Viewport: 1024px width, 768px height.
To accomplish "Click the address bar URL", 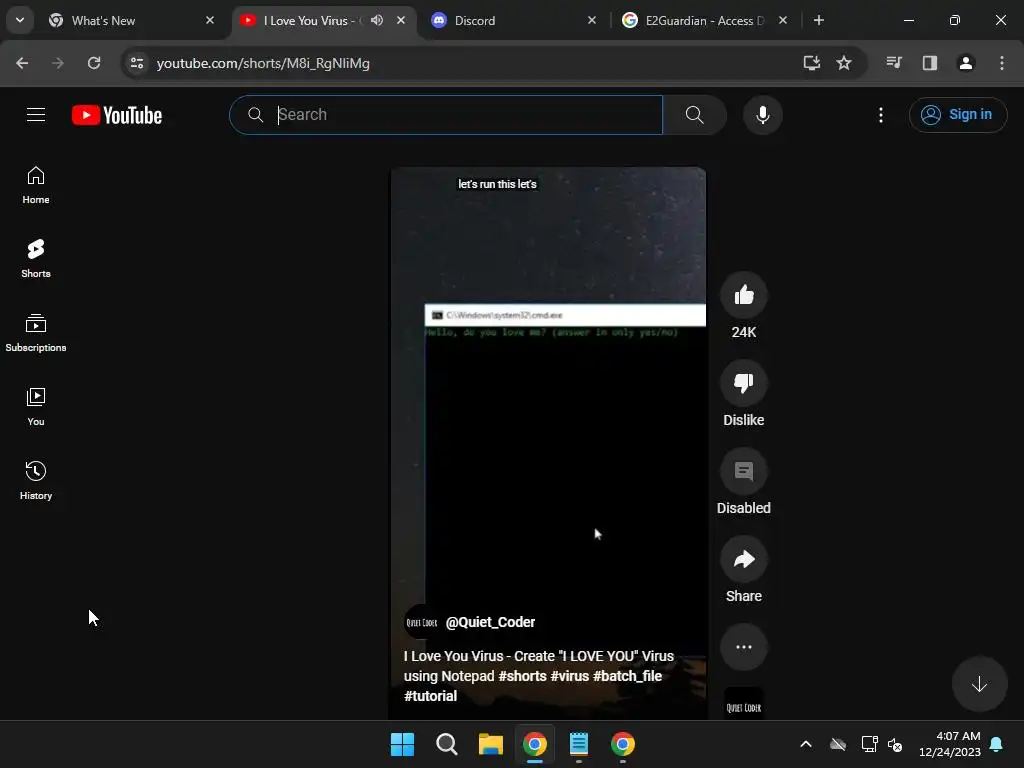I will point(263,63).
